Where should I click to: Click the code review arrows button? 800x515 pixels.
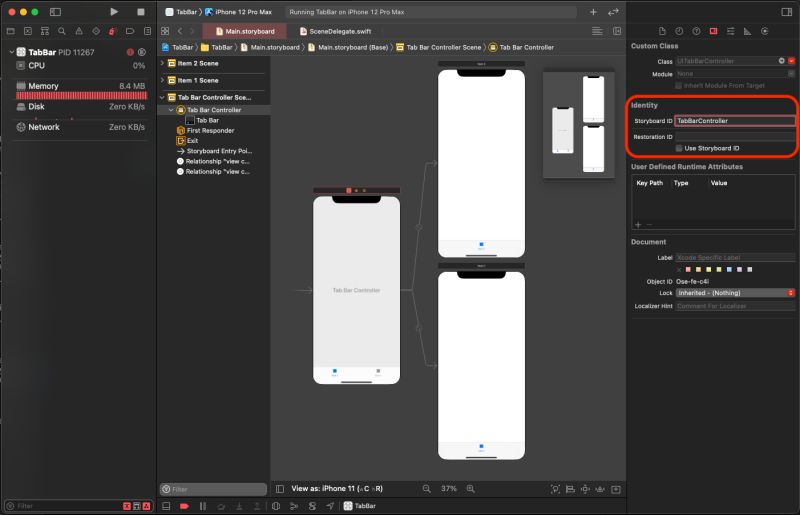pos(613,12)
